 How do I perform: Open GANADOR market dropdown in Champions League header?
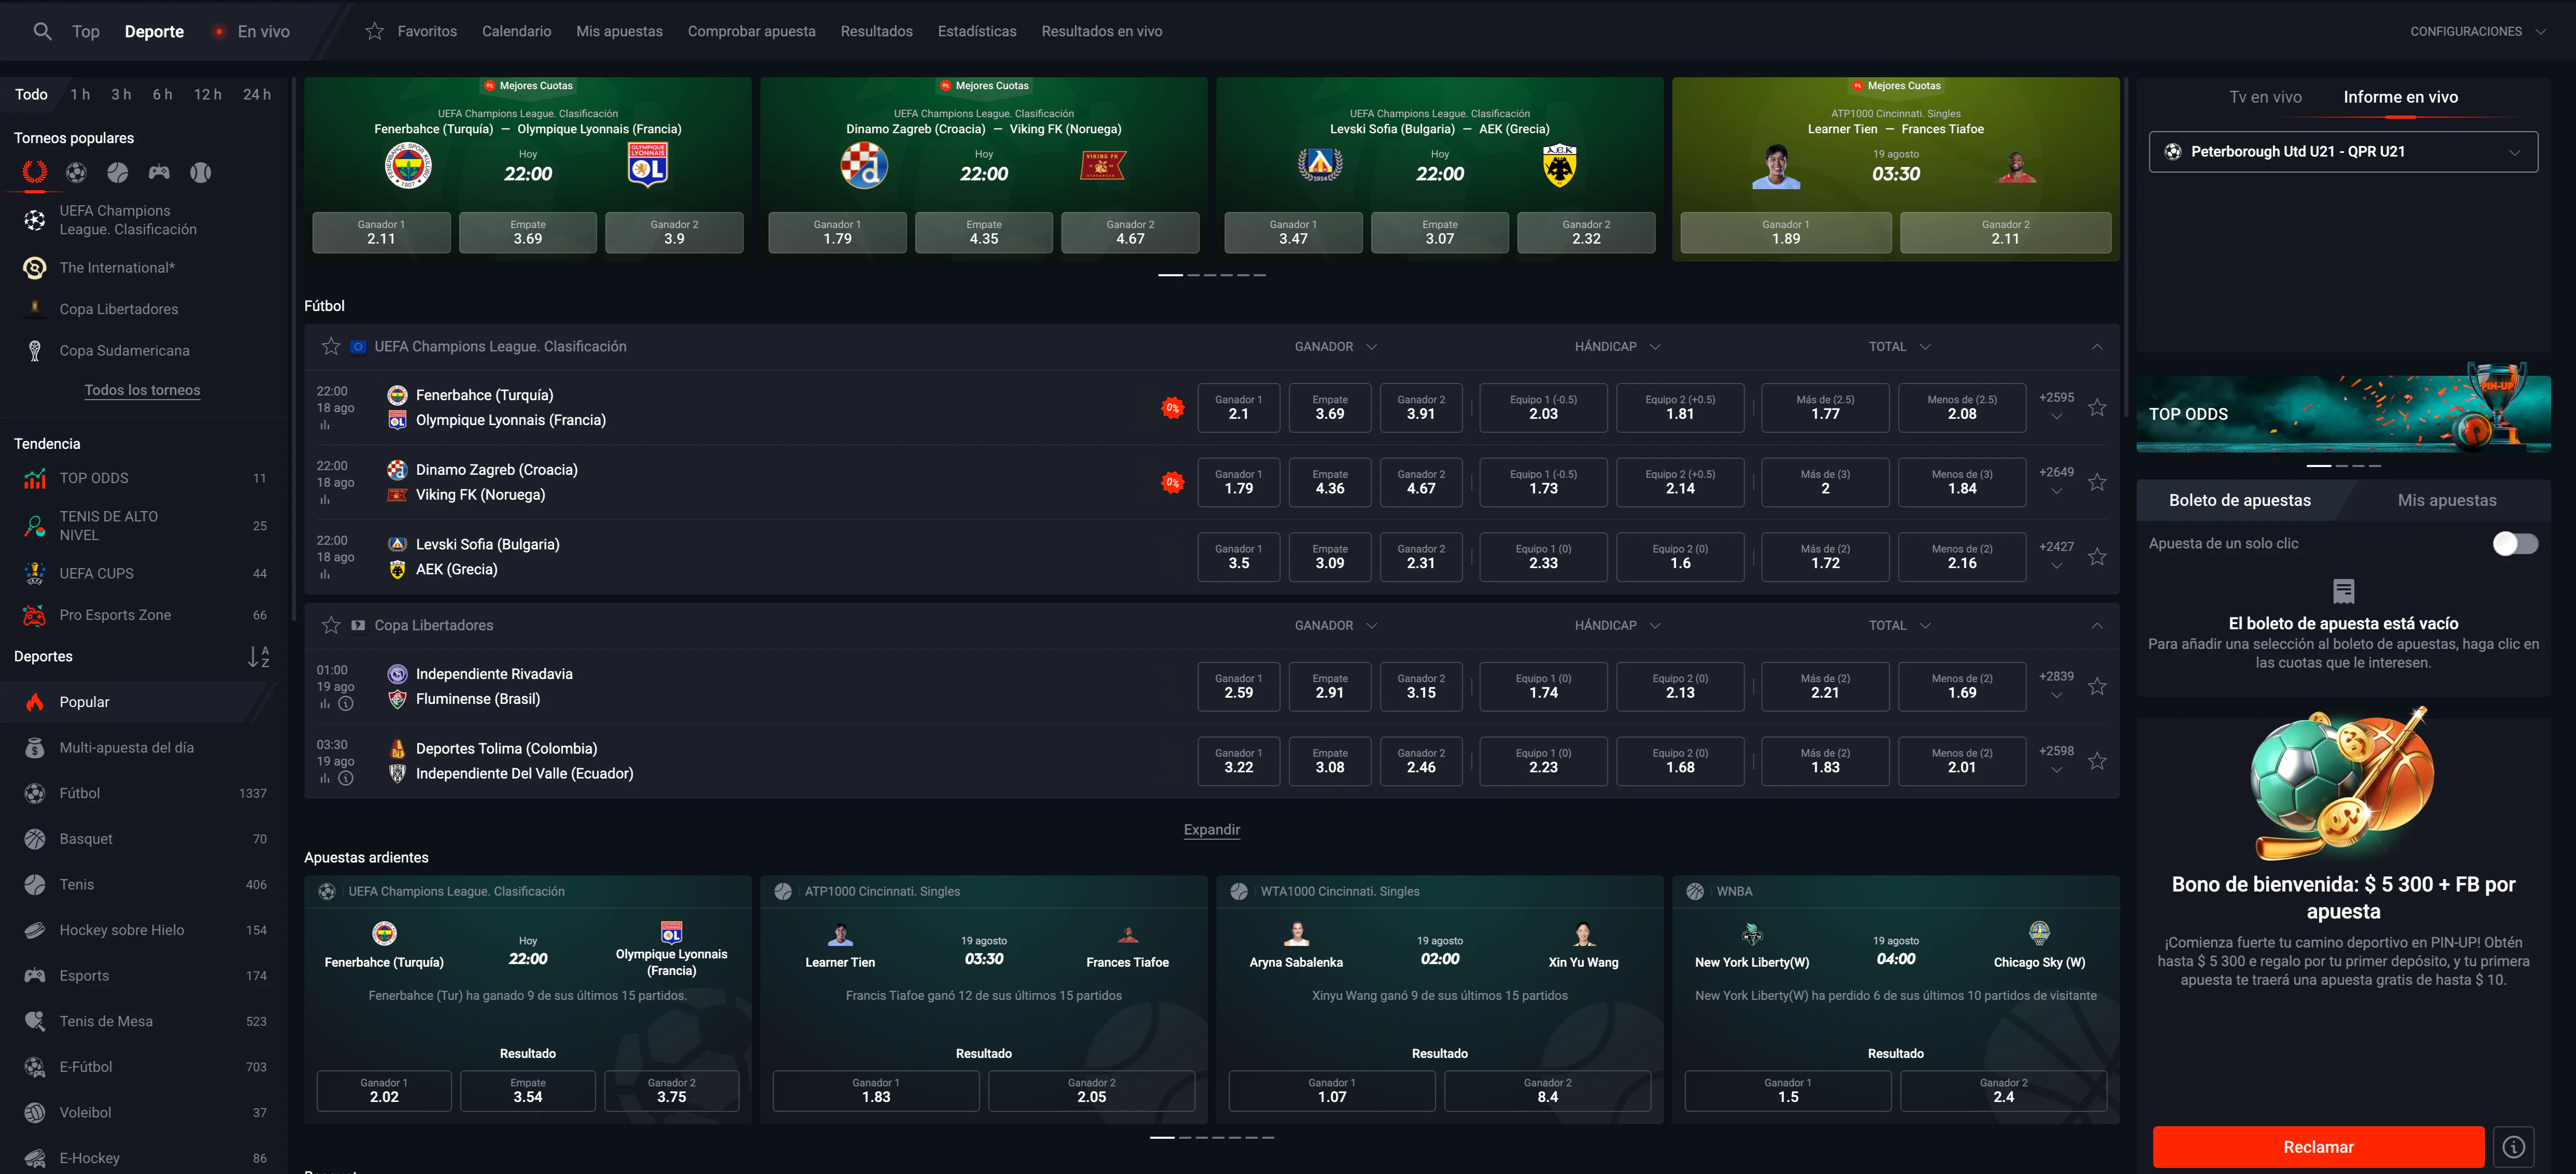click(1335, 346)
